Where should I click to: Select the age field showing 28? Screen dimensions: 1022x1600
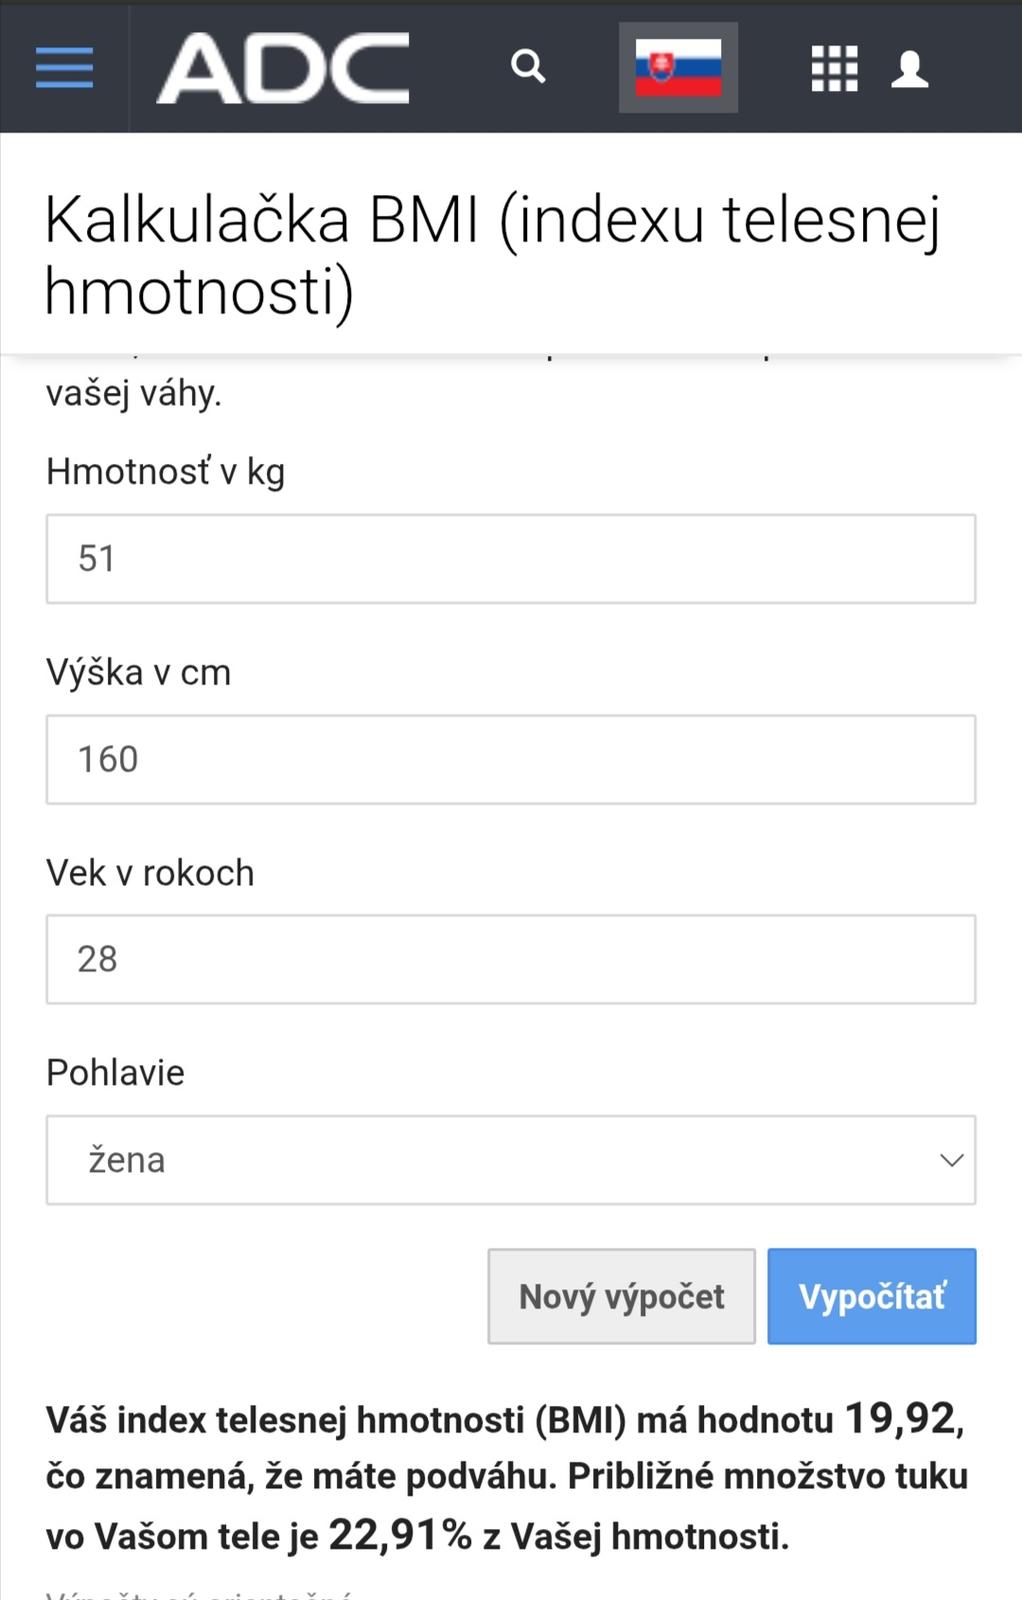tap(510, 959)
